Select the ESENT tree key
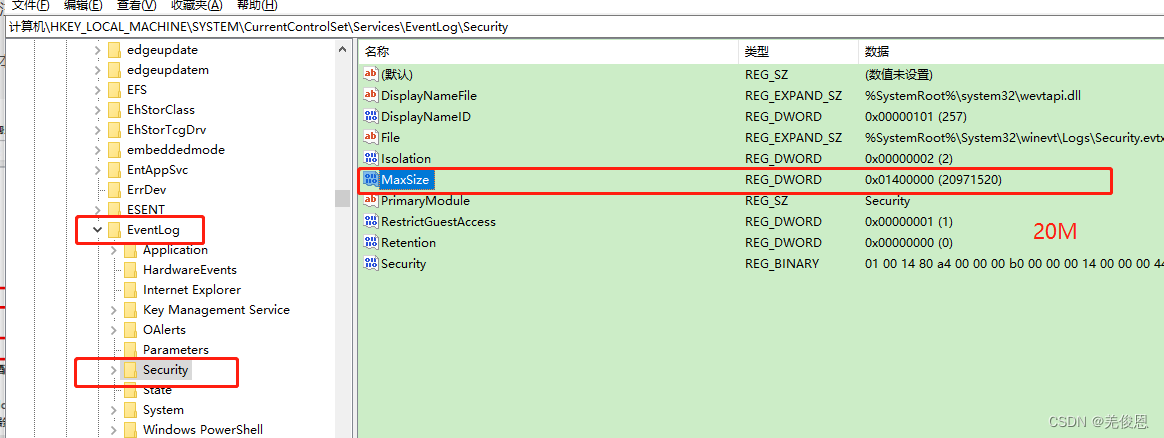Viewport: 1164px width, 438px height. pos(146,210)
